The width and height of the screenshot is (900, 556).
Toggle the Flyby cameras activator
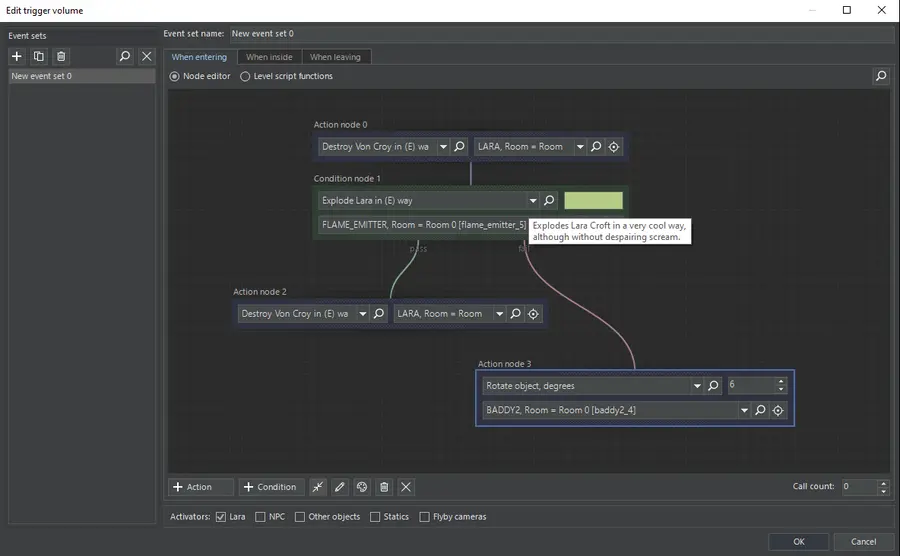425,517
